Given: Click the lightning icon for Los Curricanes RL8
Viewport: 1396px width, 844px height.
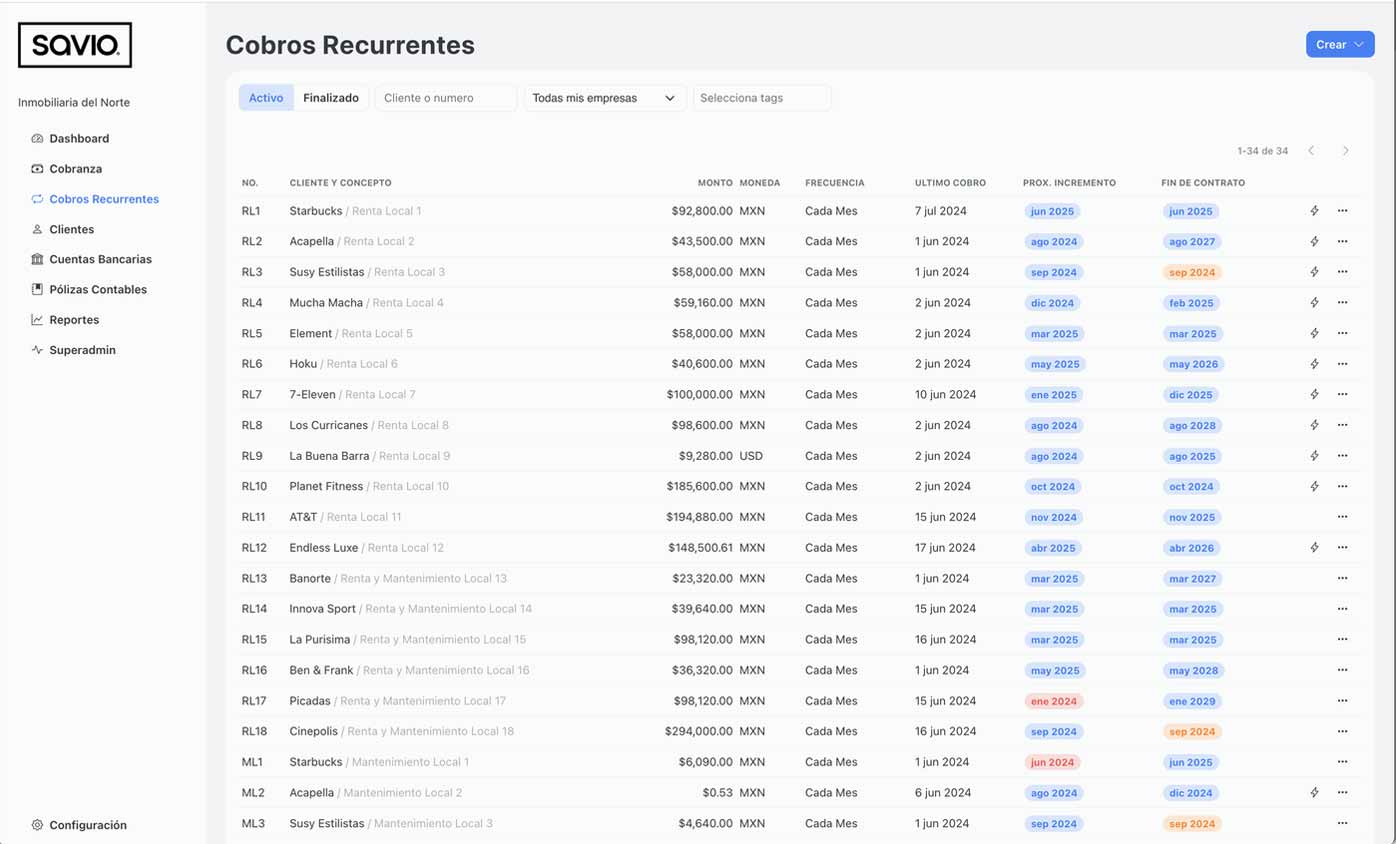Looking at the screenshot, I should pyautogui.click(x=1314, y=425).
